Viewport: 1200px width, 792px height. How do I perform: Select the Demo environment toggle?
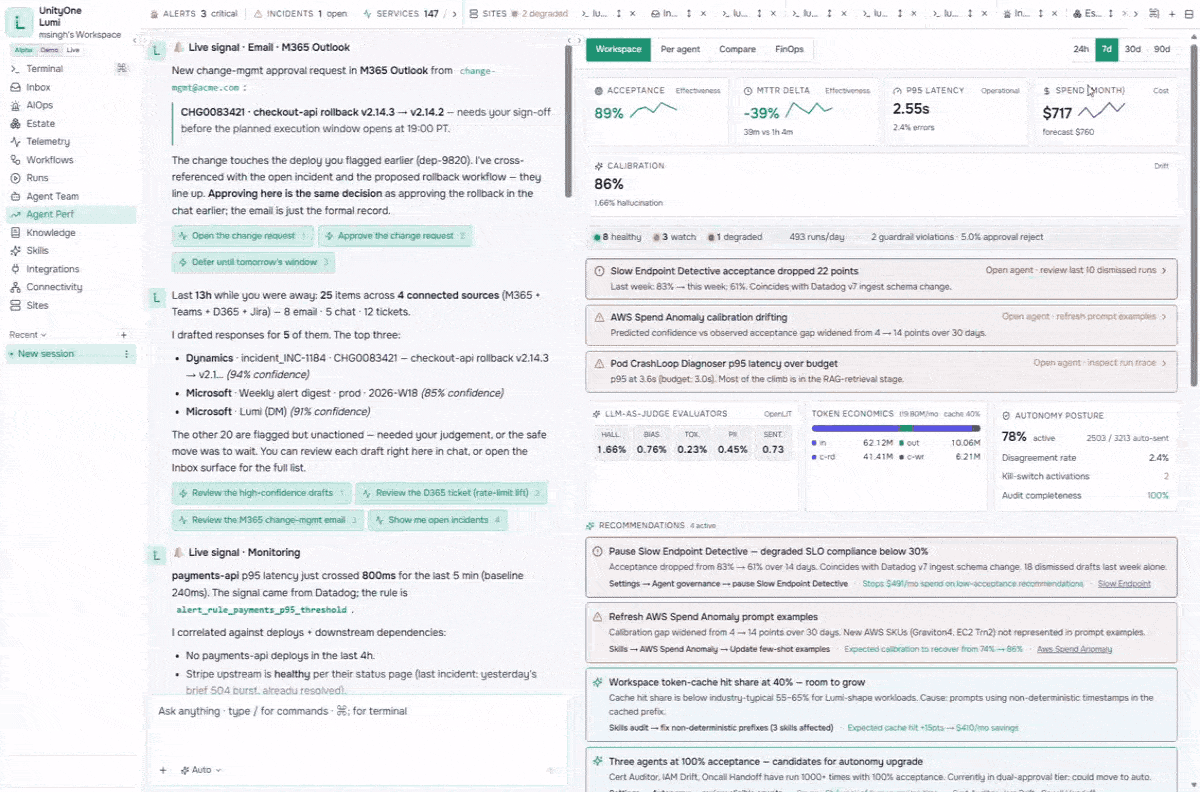click(48, 50)
